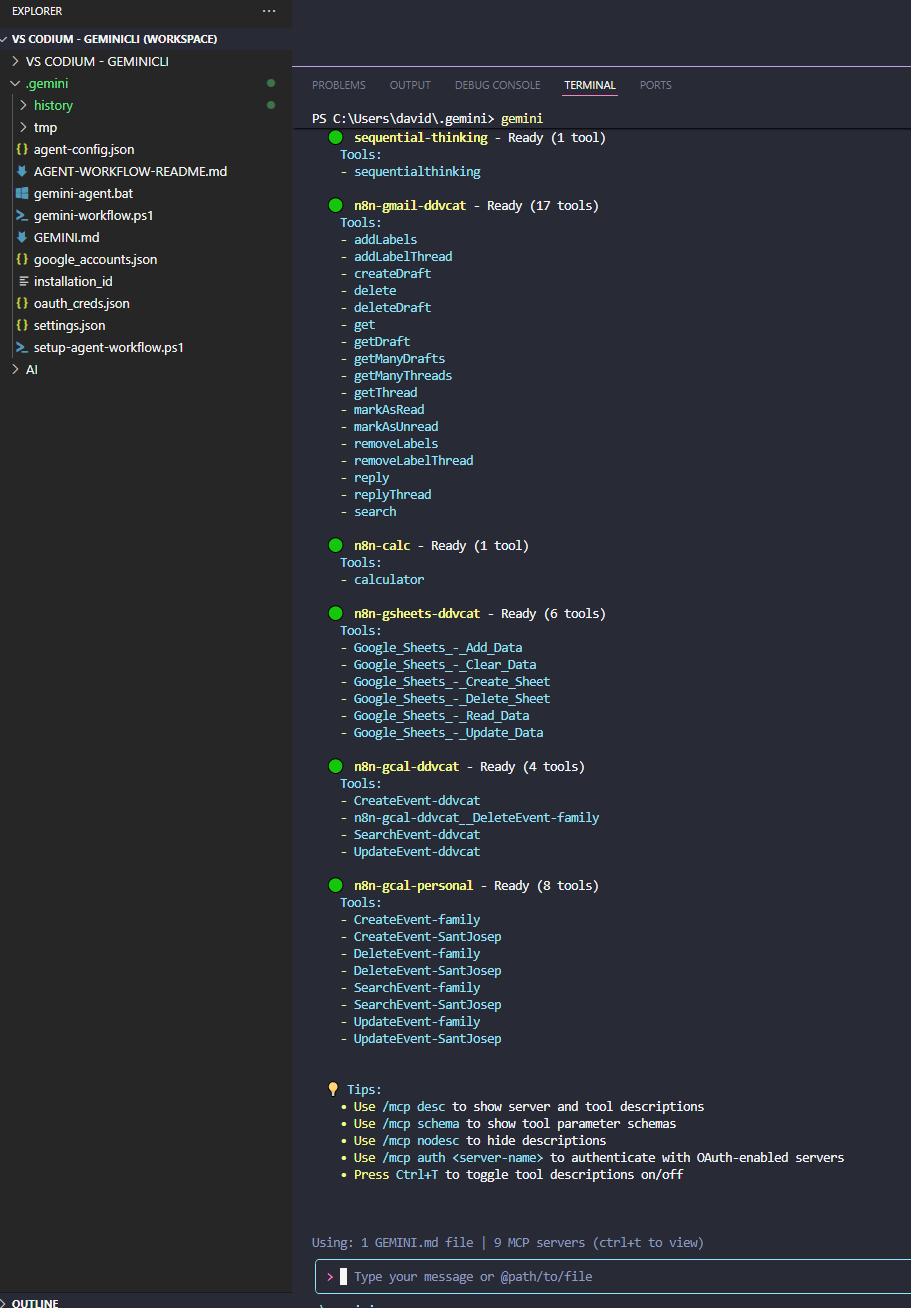Select the PORTS tab
The image size is (911, 1308).
(x=655, y=85)
